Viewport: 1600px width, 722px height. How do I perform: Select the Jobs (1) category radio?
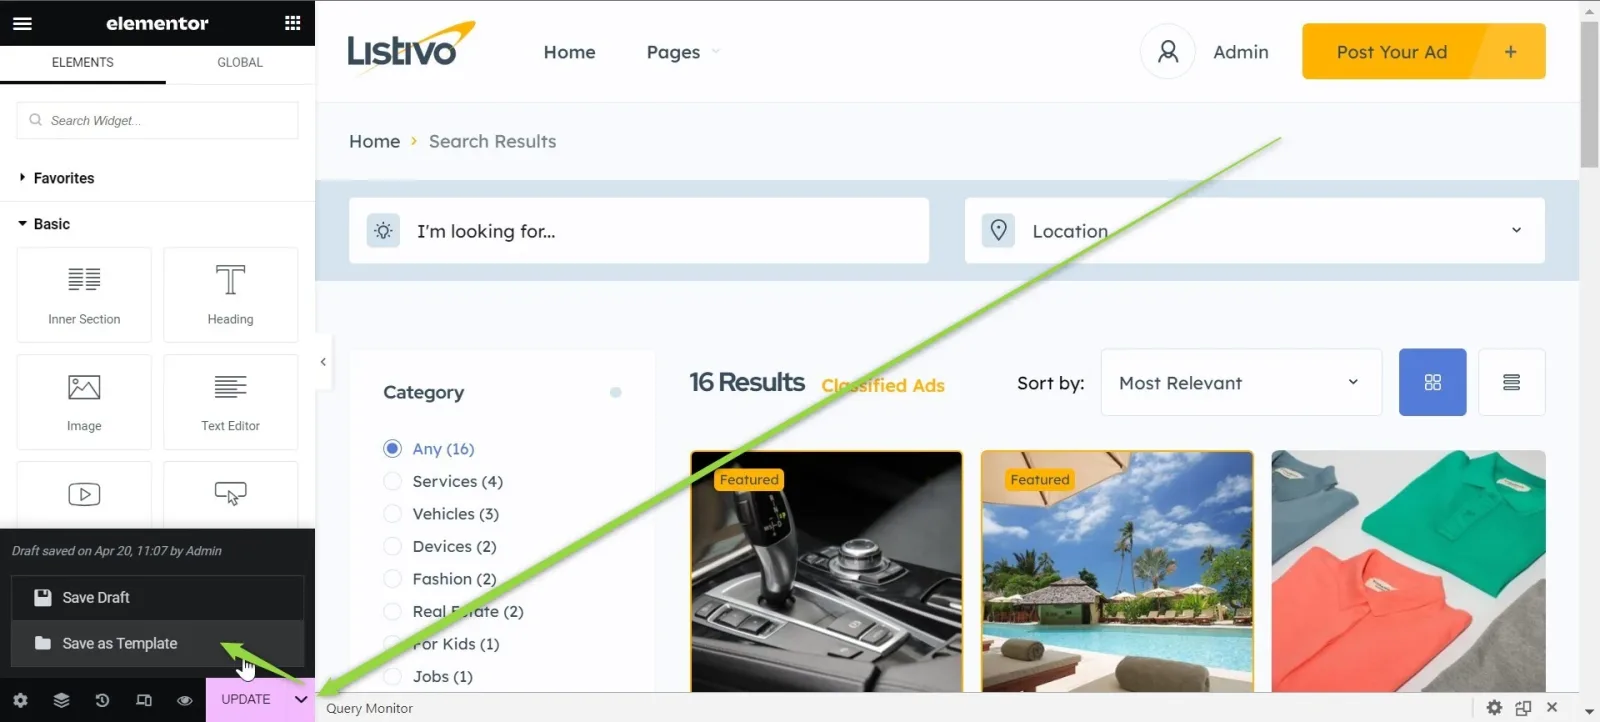click(393, 676)
